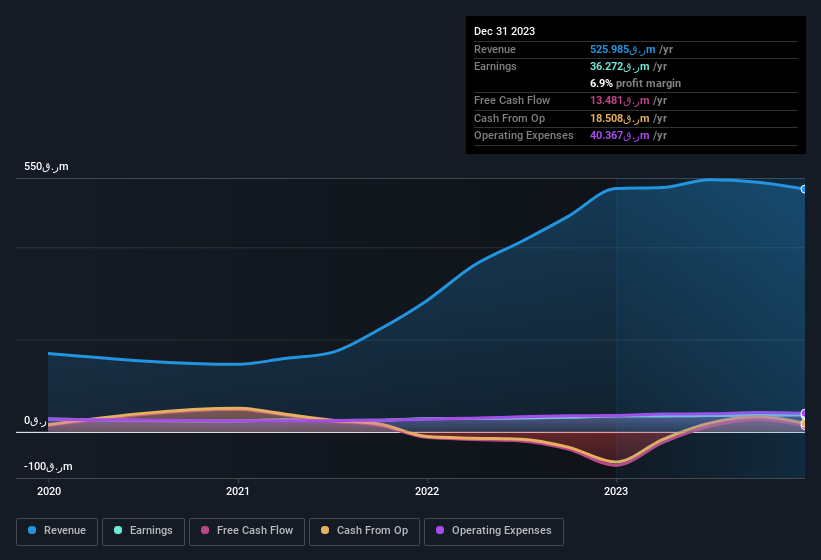Click the Free Cash Flow label in tooltip

pos(512,100)
